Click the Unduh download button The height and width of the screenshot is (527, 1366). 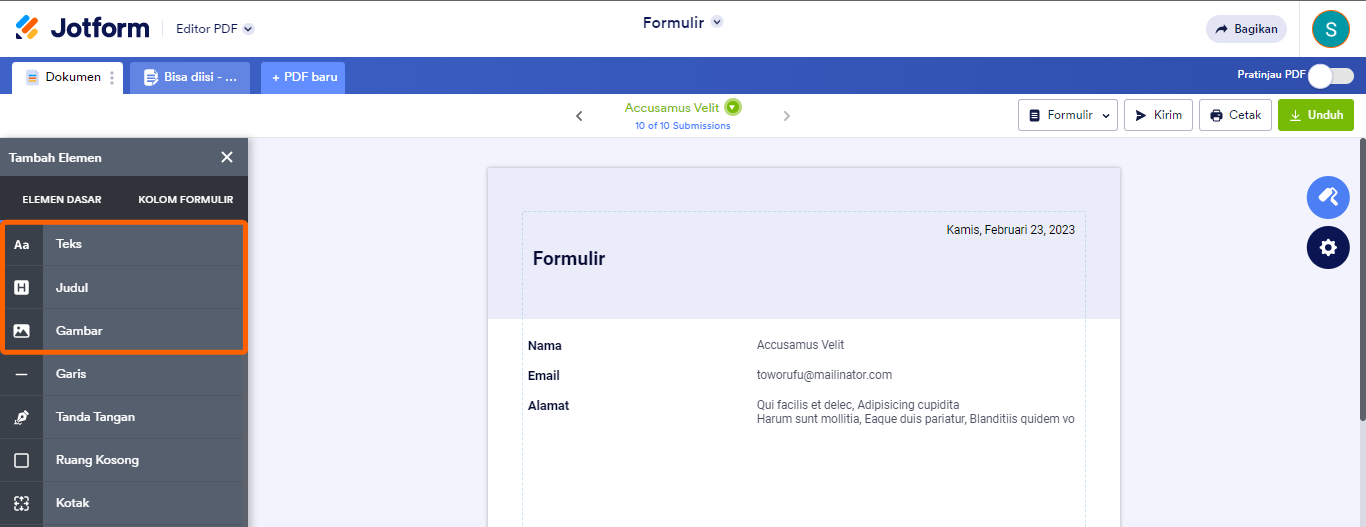[x=1315, y=115]
